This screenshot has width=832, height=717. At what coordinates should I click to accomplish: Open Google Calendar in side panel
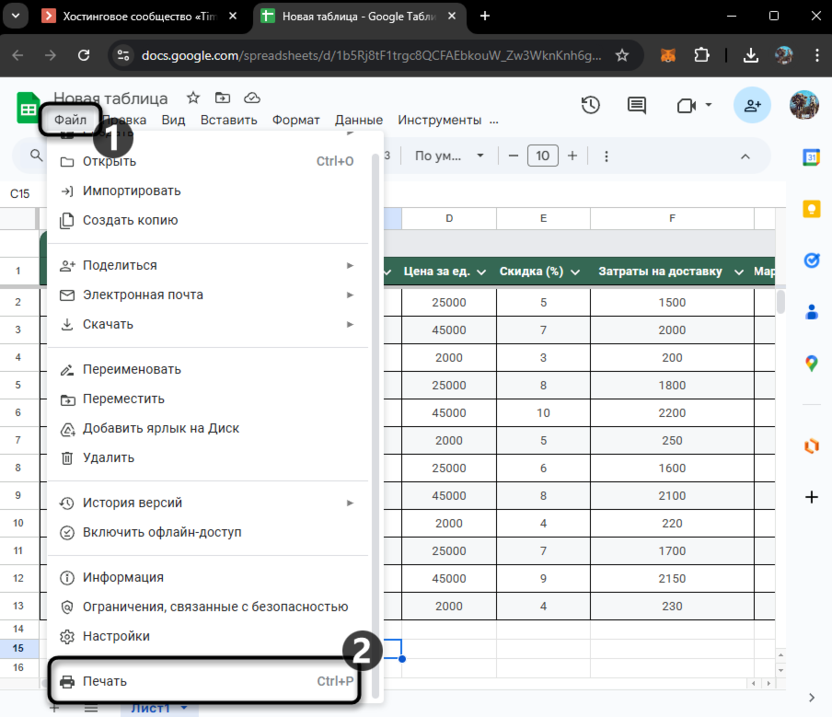(812, 157)
